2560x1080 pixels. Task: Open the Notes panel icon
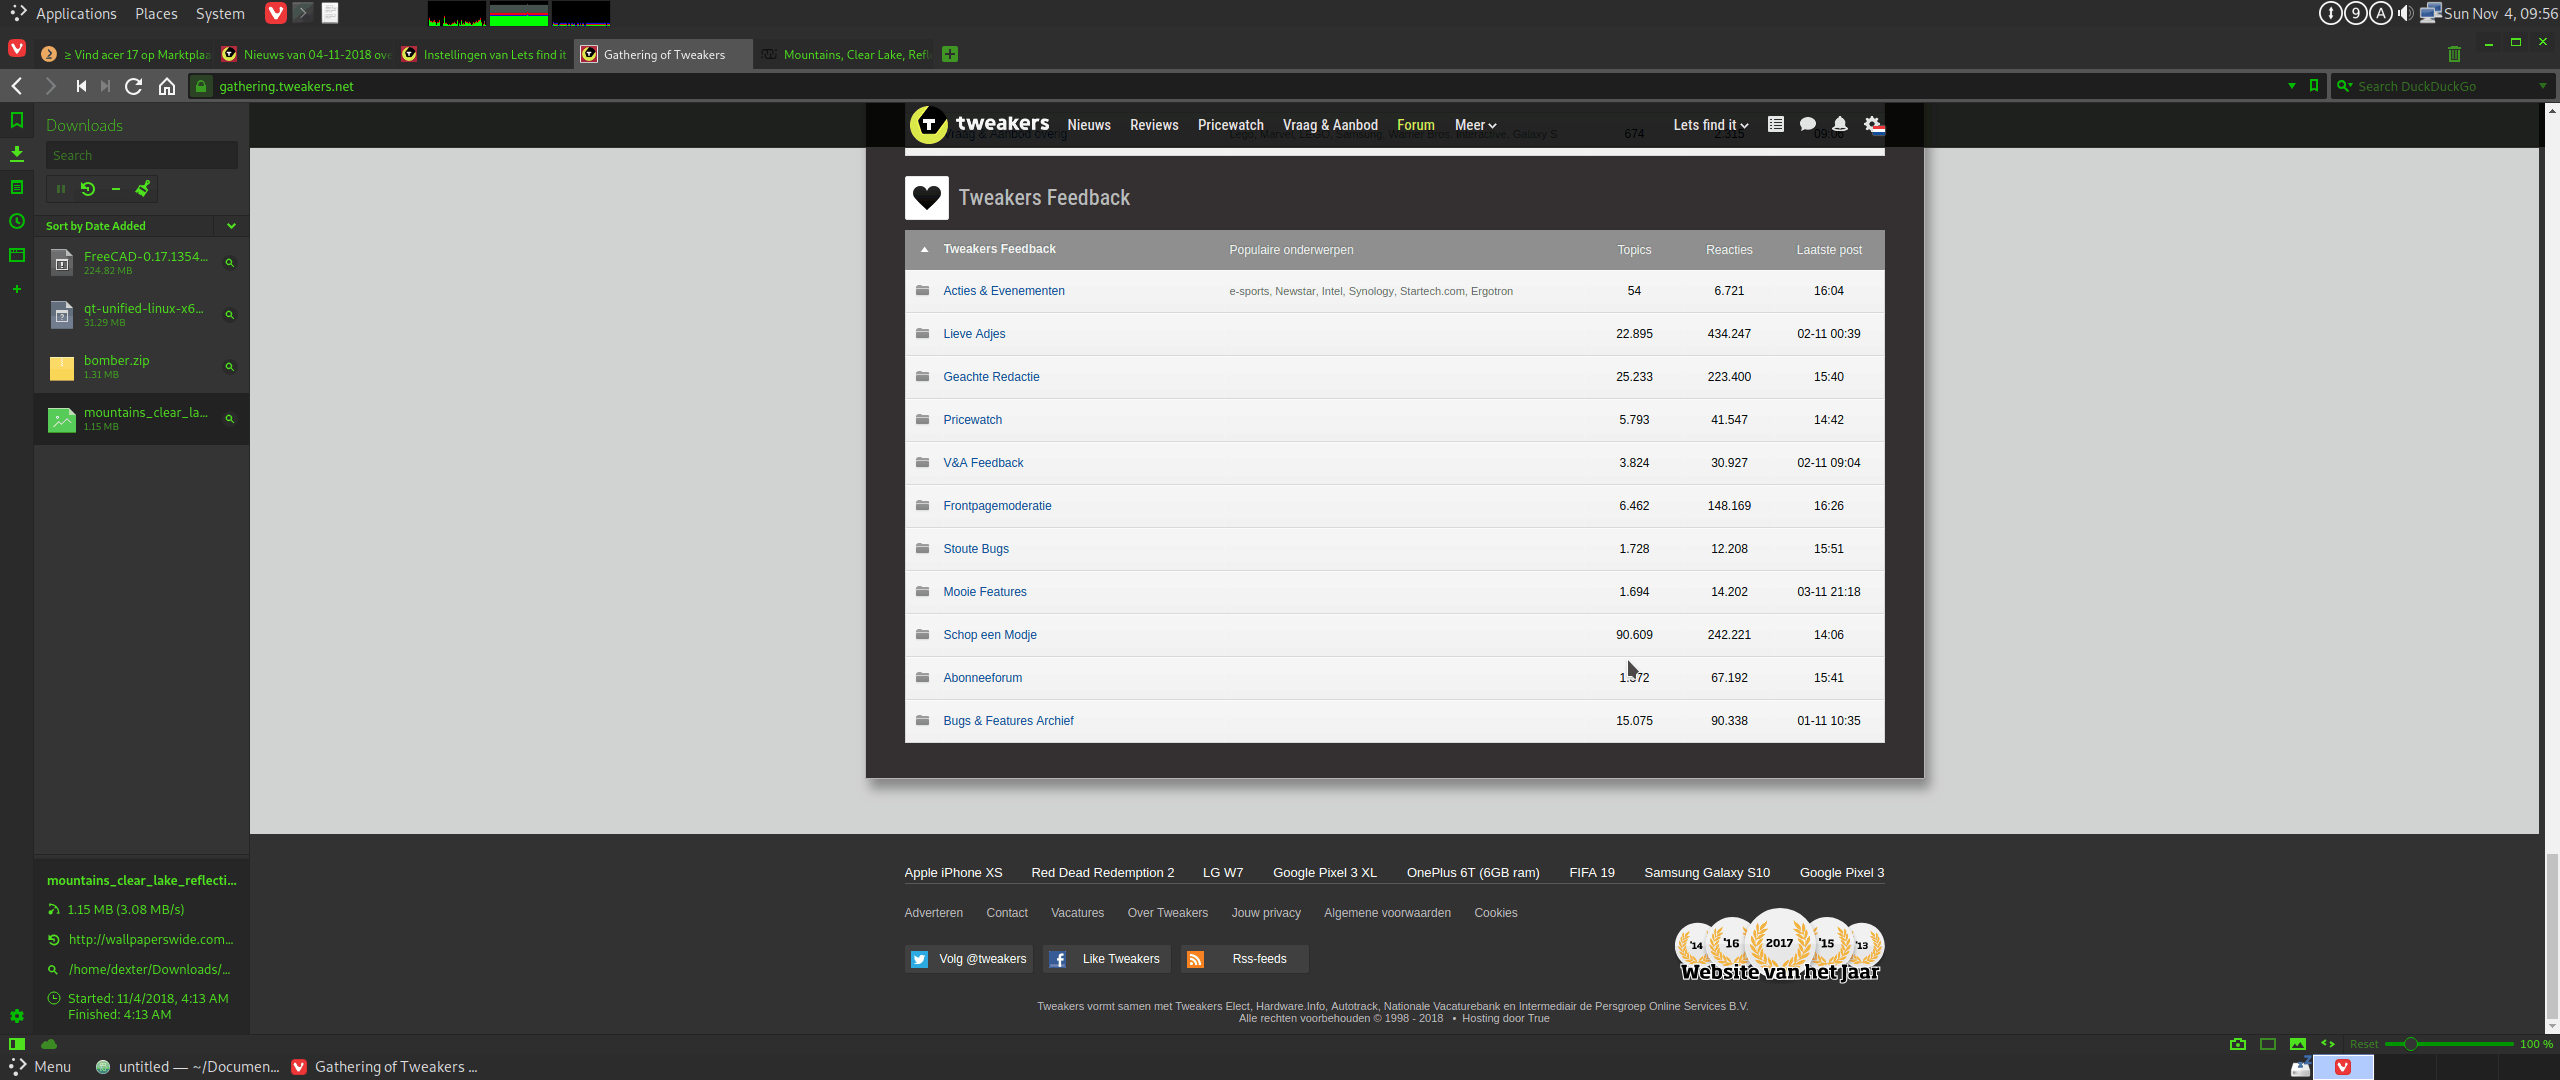point(17,188)
